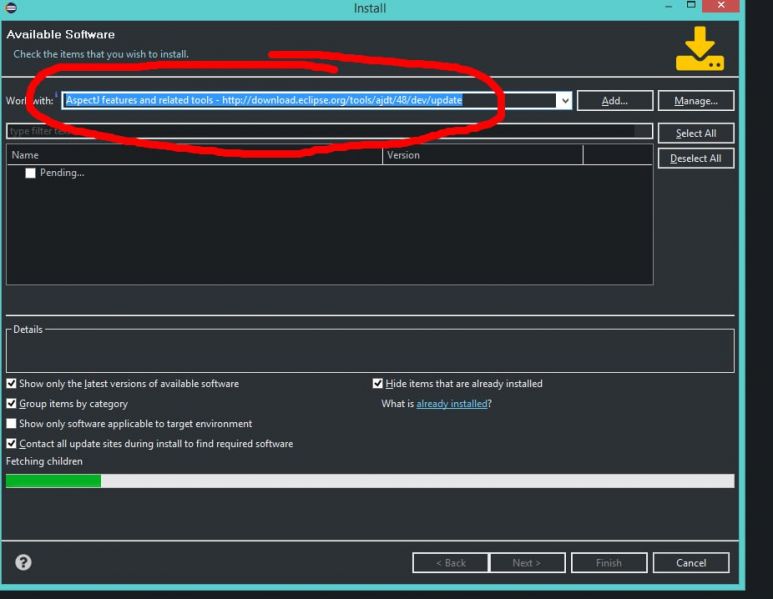Toggle Group items by category checkbox
This screenshot has height=599, width=773.
[x=11, y=404]
